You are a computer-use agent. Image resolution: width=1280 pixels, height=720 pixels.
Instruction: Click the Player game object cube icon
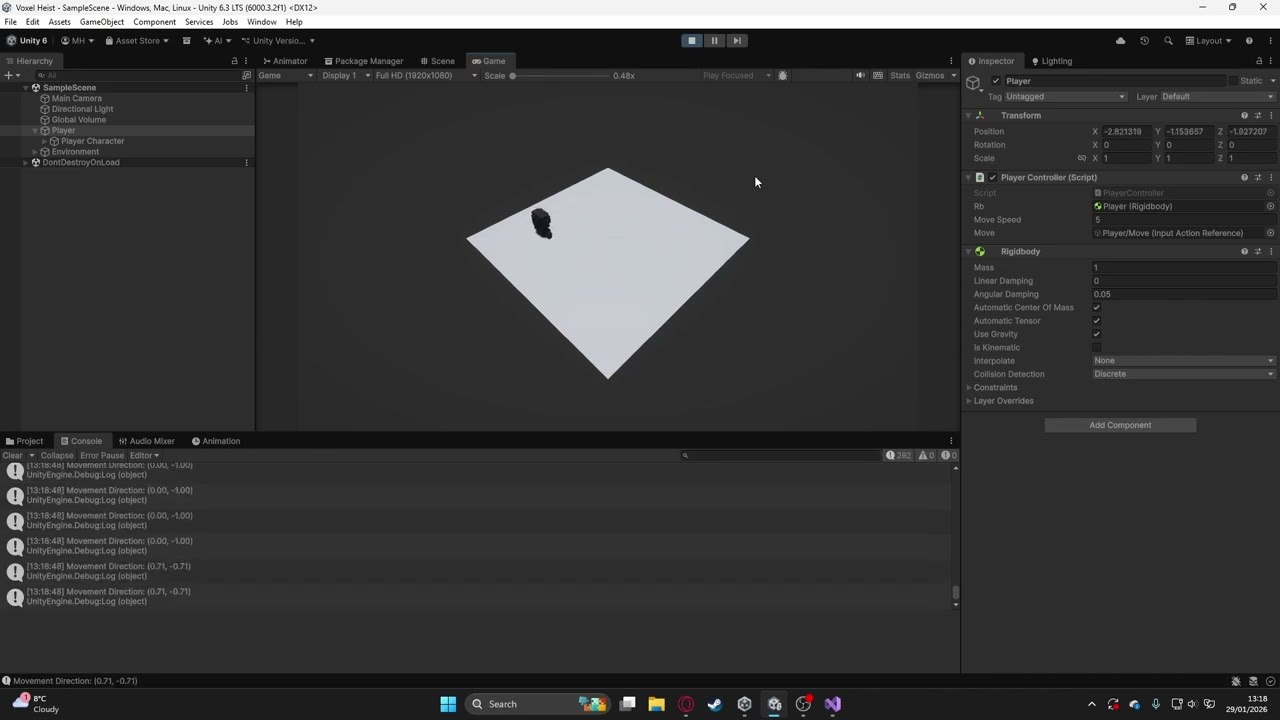(973, 83)
